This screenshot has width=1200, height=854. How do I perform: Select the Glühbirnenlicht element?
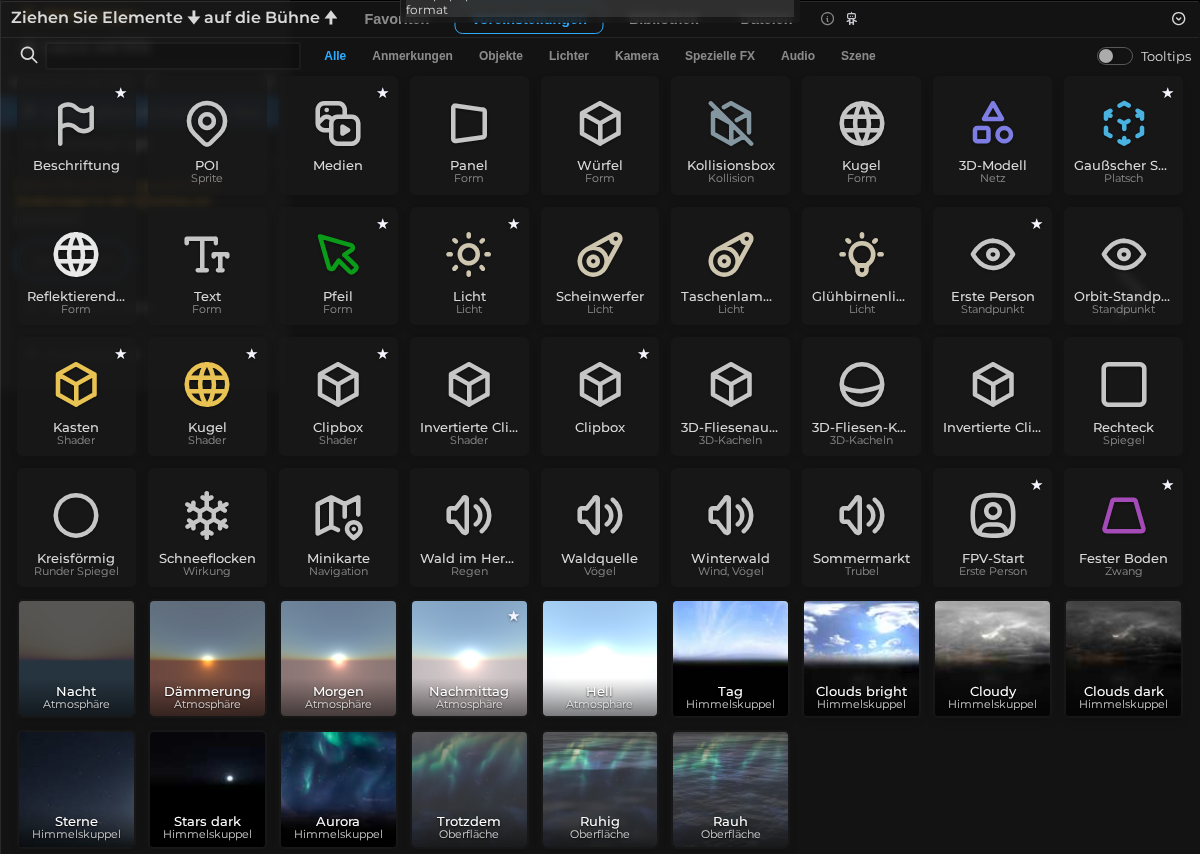click(862, 266)
